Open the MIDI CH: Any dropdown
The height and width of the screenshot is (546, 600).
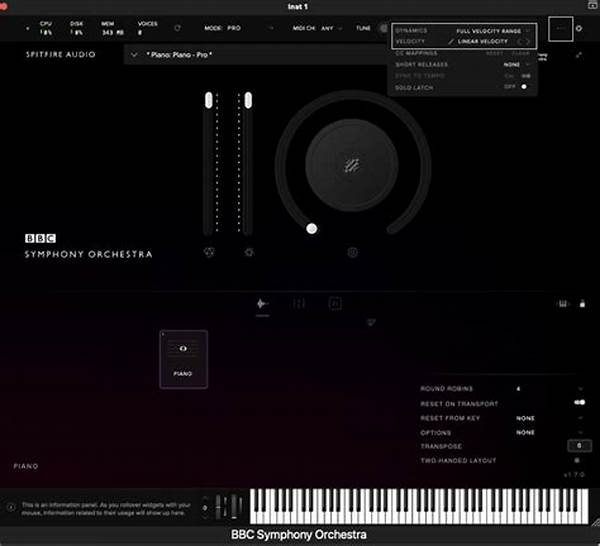(x=317, y=28)
